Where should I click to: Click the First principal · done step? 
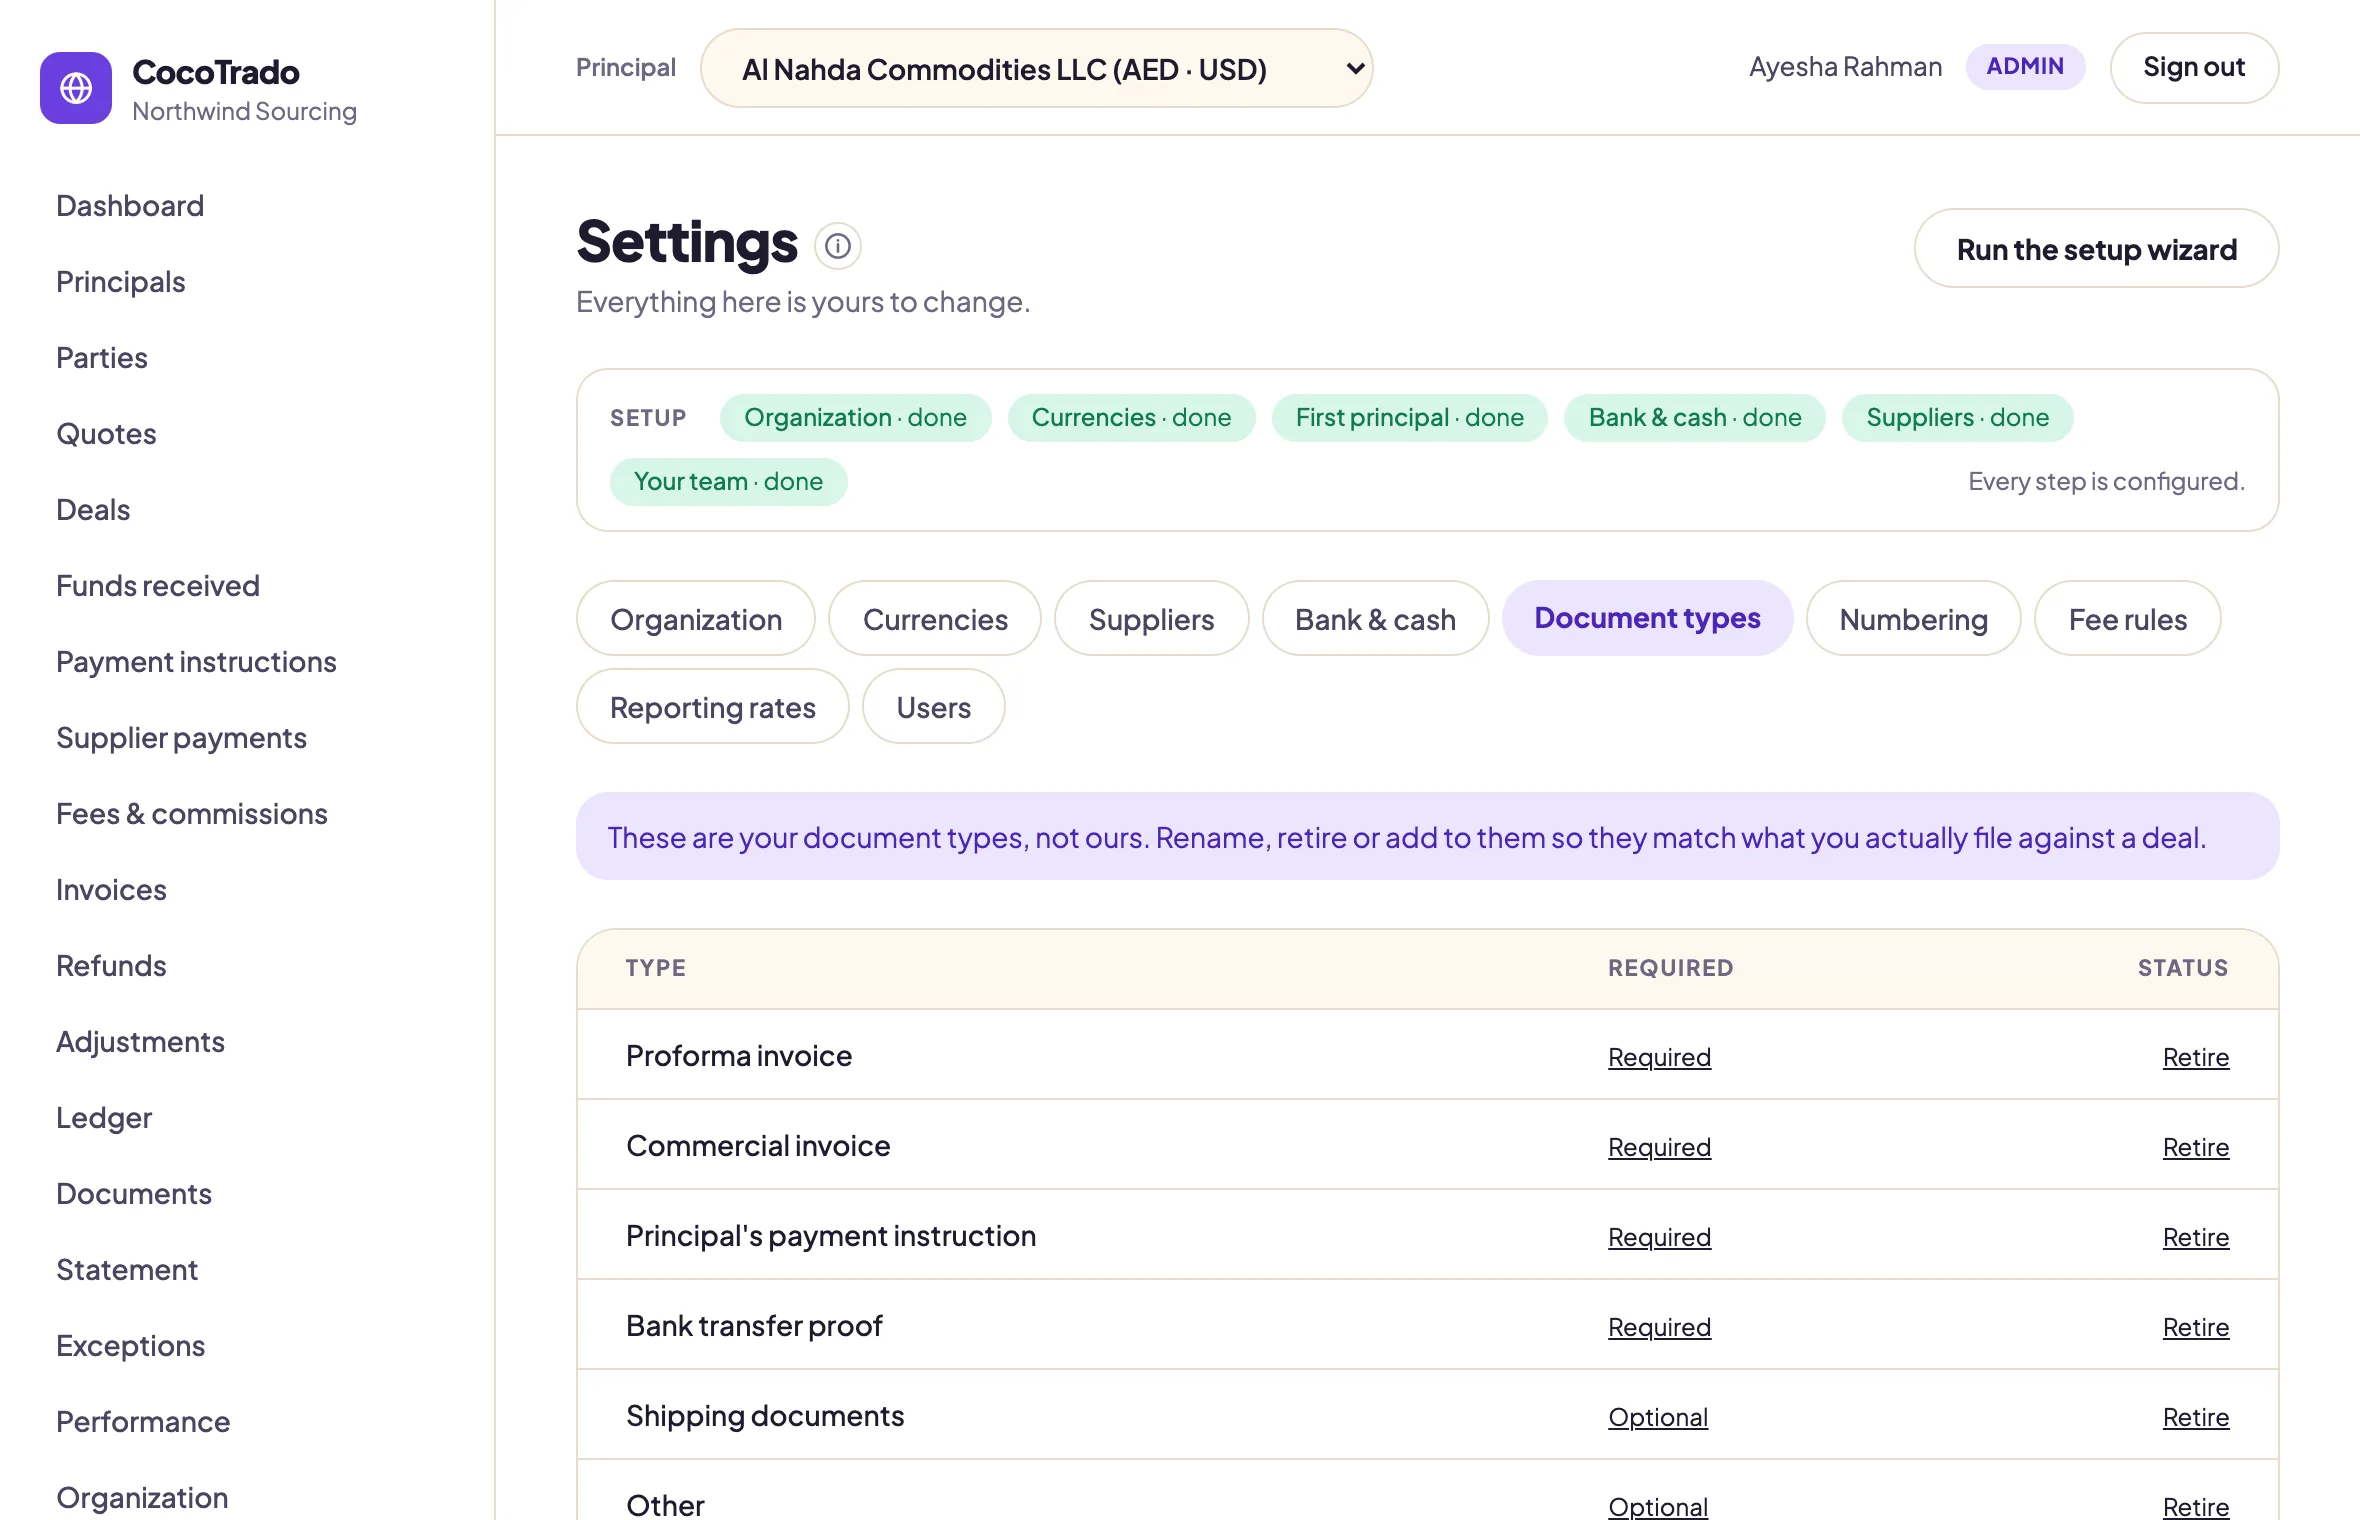click(1409, 417)
